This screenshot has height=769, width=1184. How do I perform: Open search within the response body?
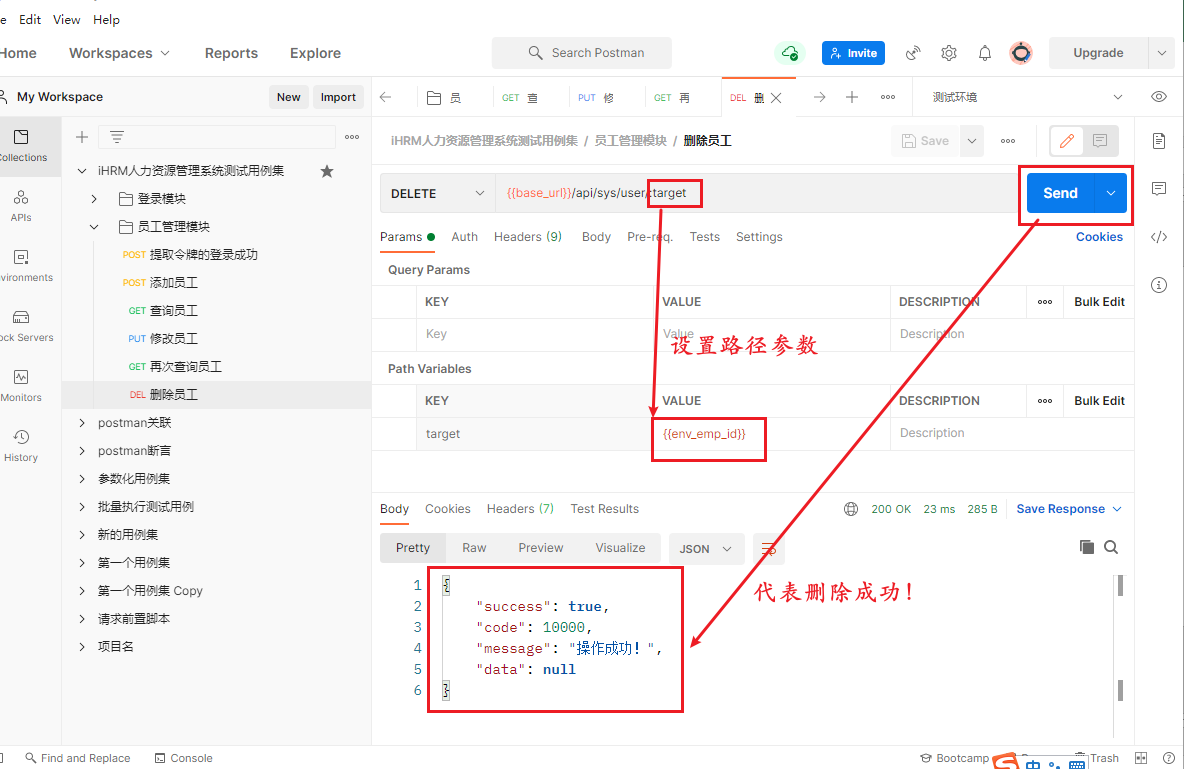coord(1111,548)
